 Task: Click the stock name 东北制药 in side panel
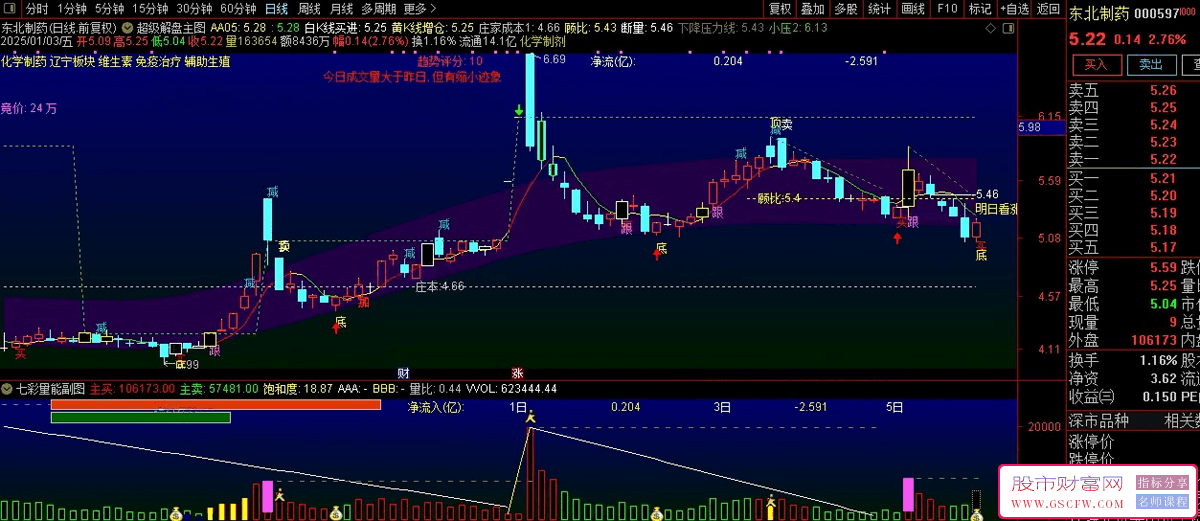(x=1099, y=13)
